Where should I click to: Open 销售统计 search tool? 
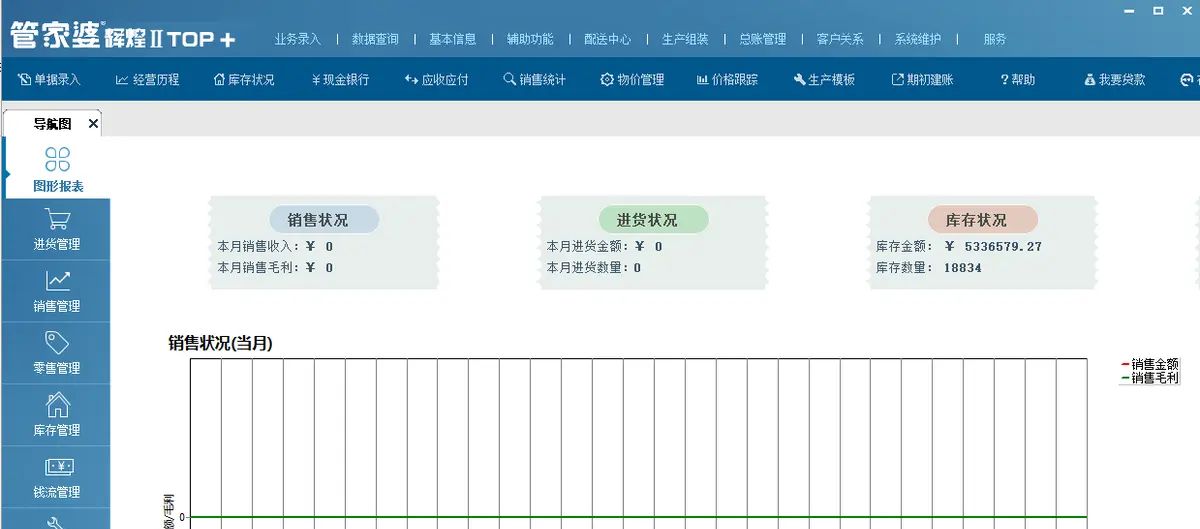coord(534,79)
